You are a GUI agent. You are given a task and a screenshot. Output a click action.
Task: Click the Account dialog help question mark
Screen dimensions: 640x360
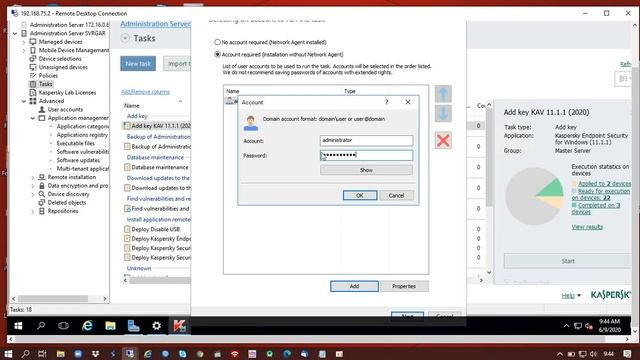[x=387, y=102]
